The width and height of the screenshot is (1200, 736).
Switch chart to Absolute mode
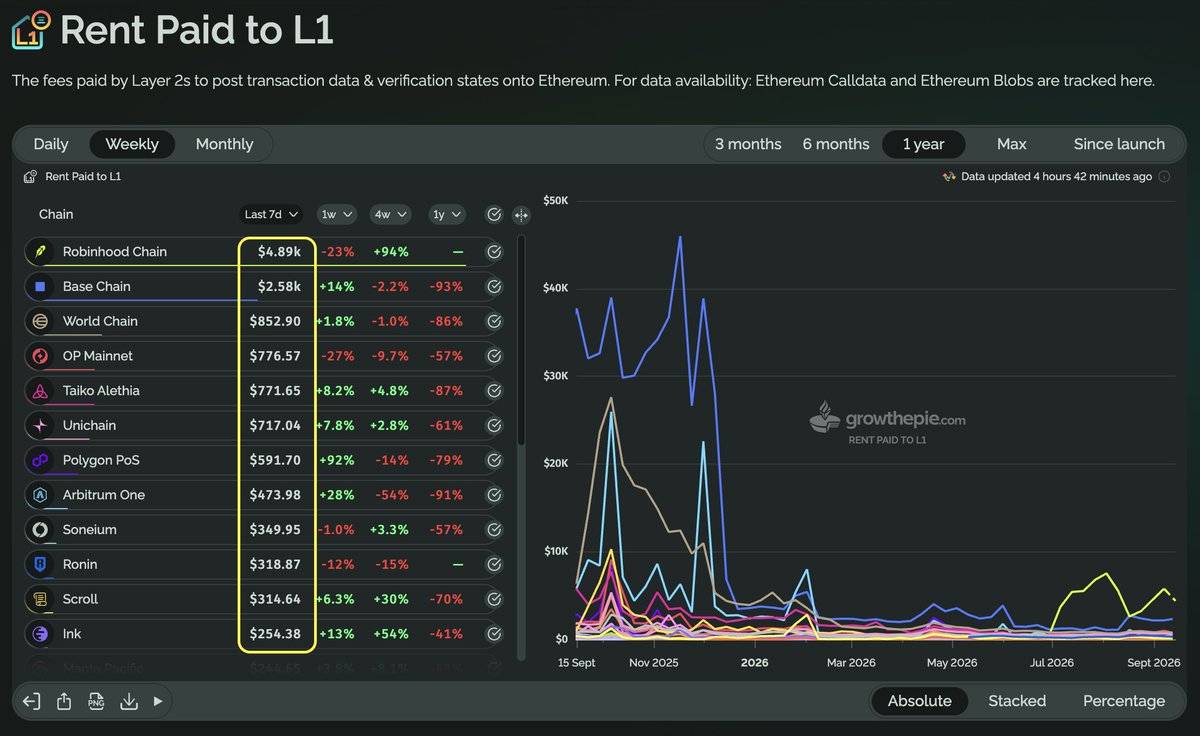pos(920,701)
